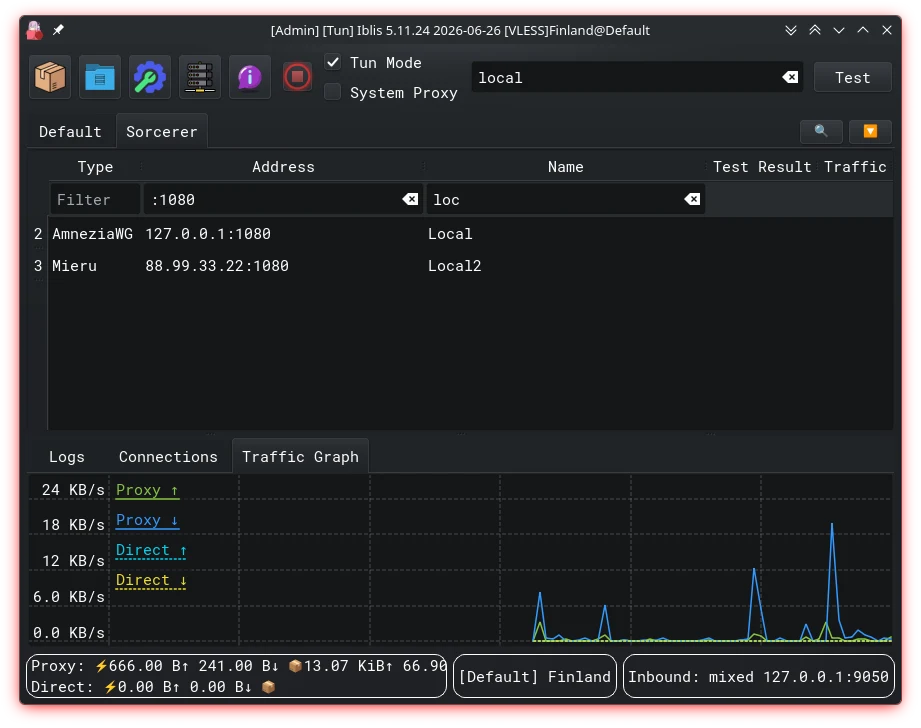Image resolution: width=921 pixels, height=728 pixels.
Task: Clear the 'loc' name filter
Action: click(692, 199)
